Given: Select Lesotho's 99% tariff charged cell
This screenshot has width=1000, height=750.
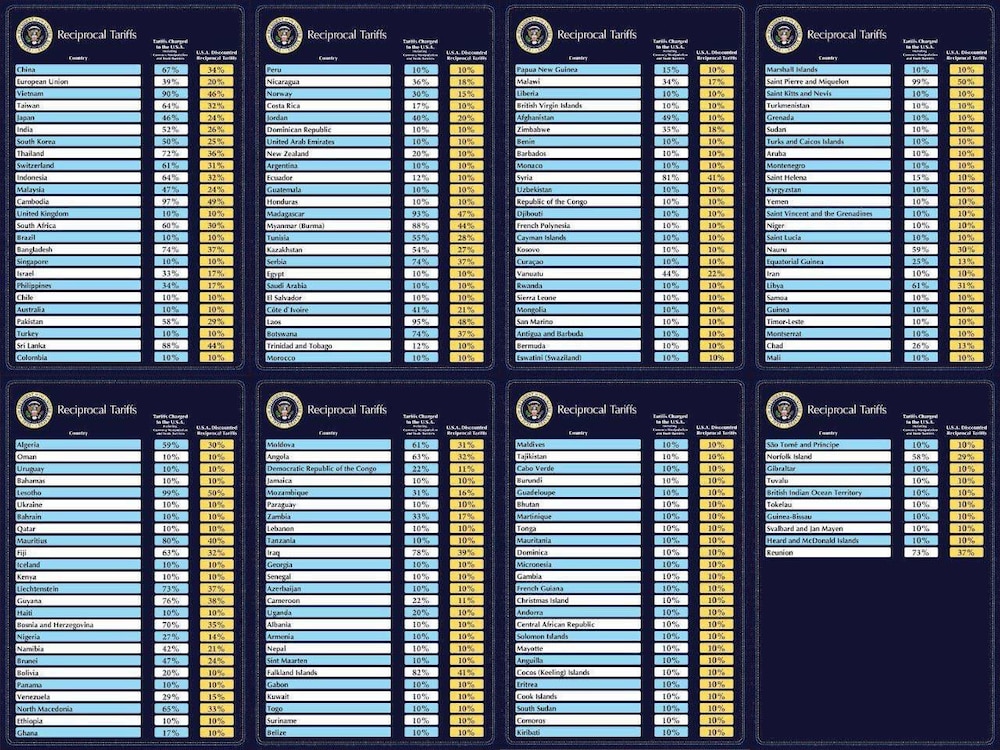Looking at the screenshot, I should point(170,492).
